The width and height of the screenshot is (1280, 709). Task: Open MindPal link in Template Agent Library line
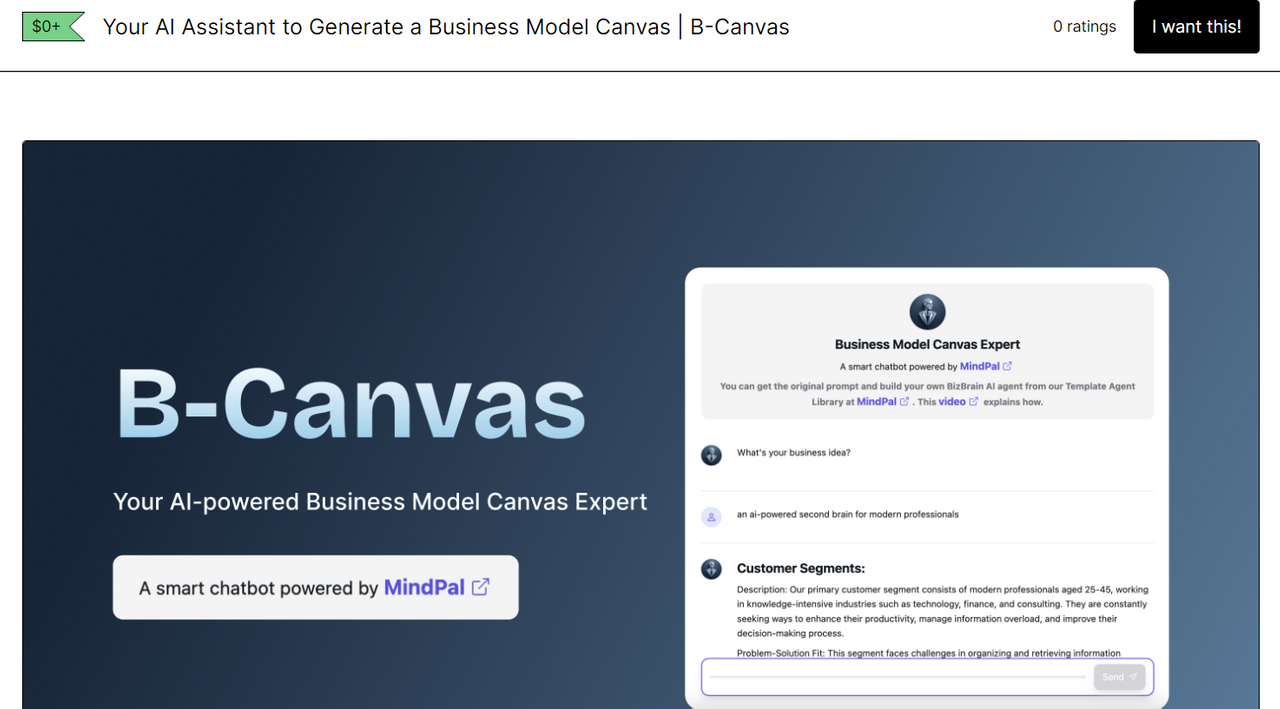pos(876,402)
